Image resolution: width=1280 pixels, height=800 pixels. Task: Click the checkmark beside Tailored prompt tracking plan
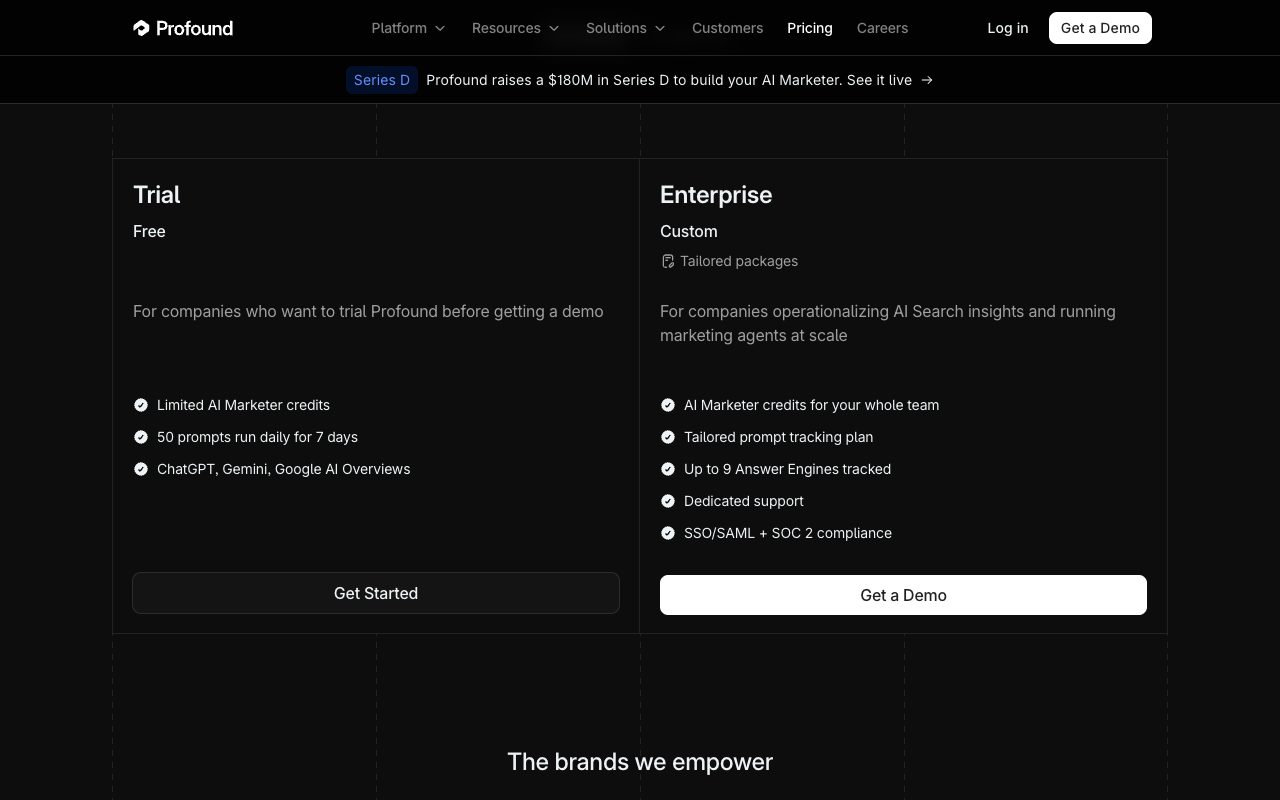coord(668,437)
